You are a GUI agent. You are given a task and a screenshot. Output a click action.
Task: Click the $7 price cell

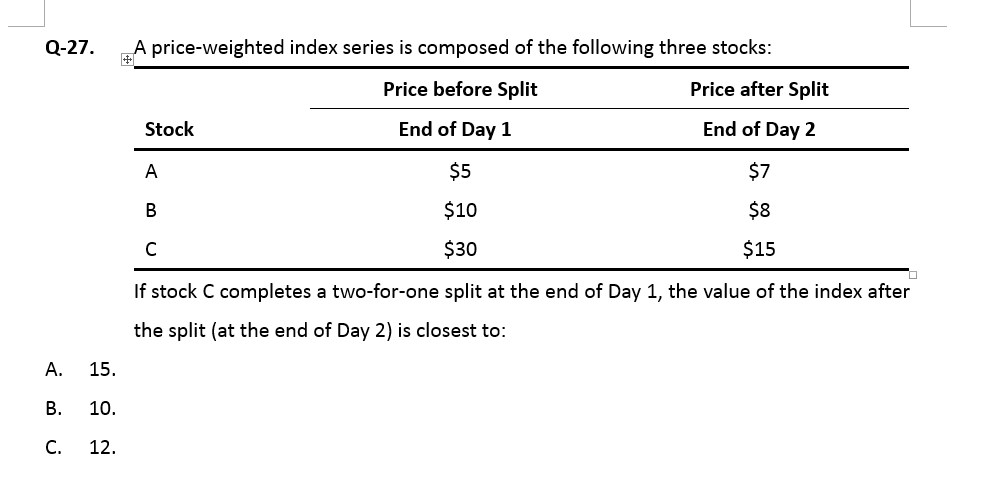[759, 171]
